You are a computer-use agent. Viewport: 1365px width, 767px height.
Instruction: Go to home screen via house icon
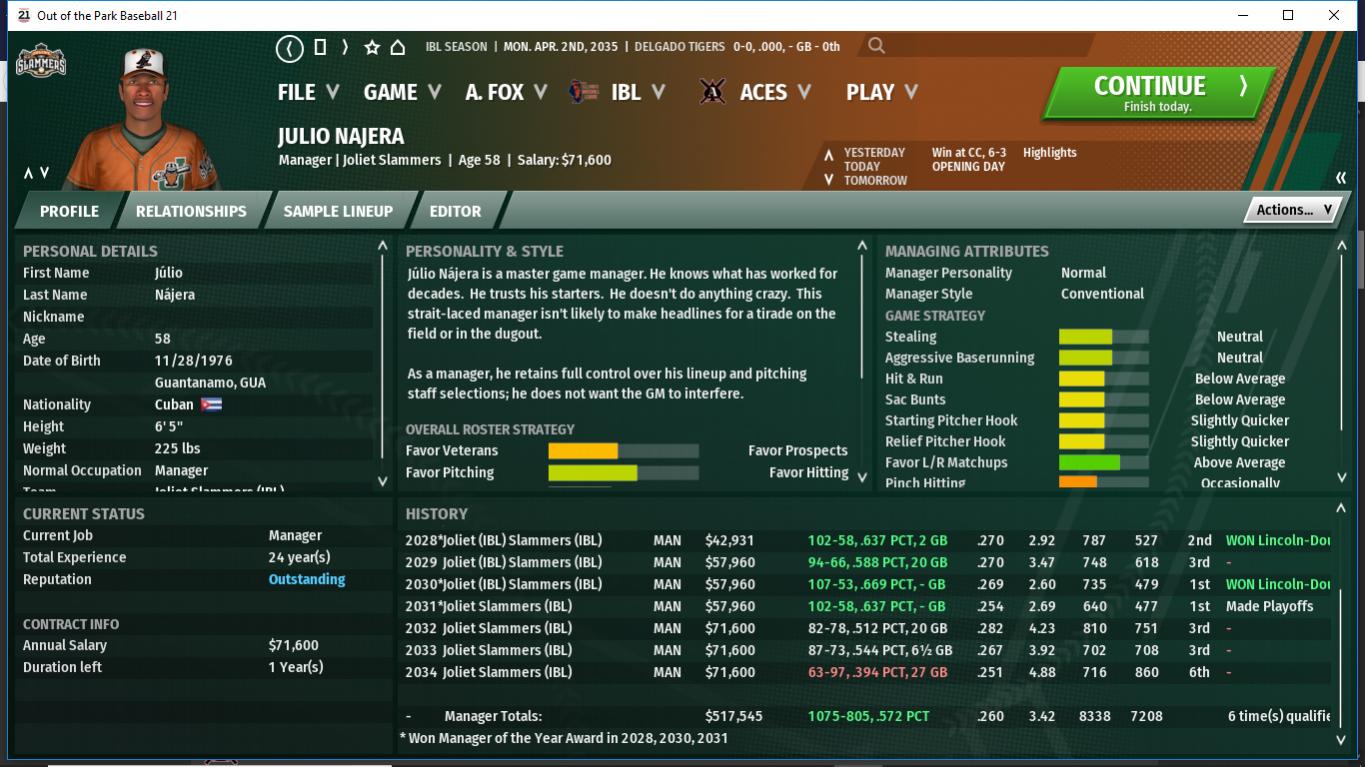click(397, 47)
